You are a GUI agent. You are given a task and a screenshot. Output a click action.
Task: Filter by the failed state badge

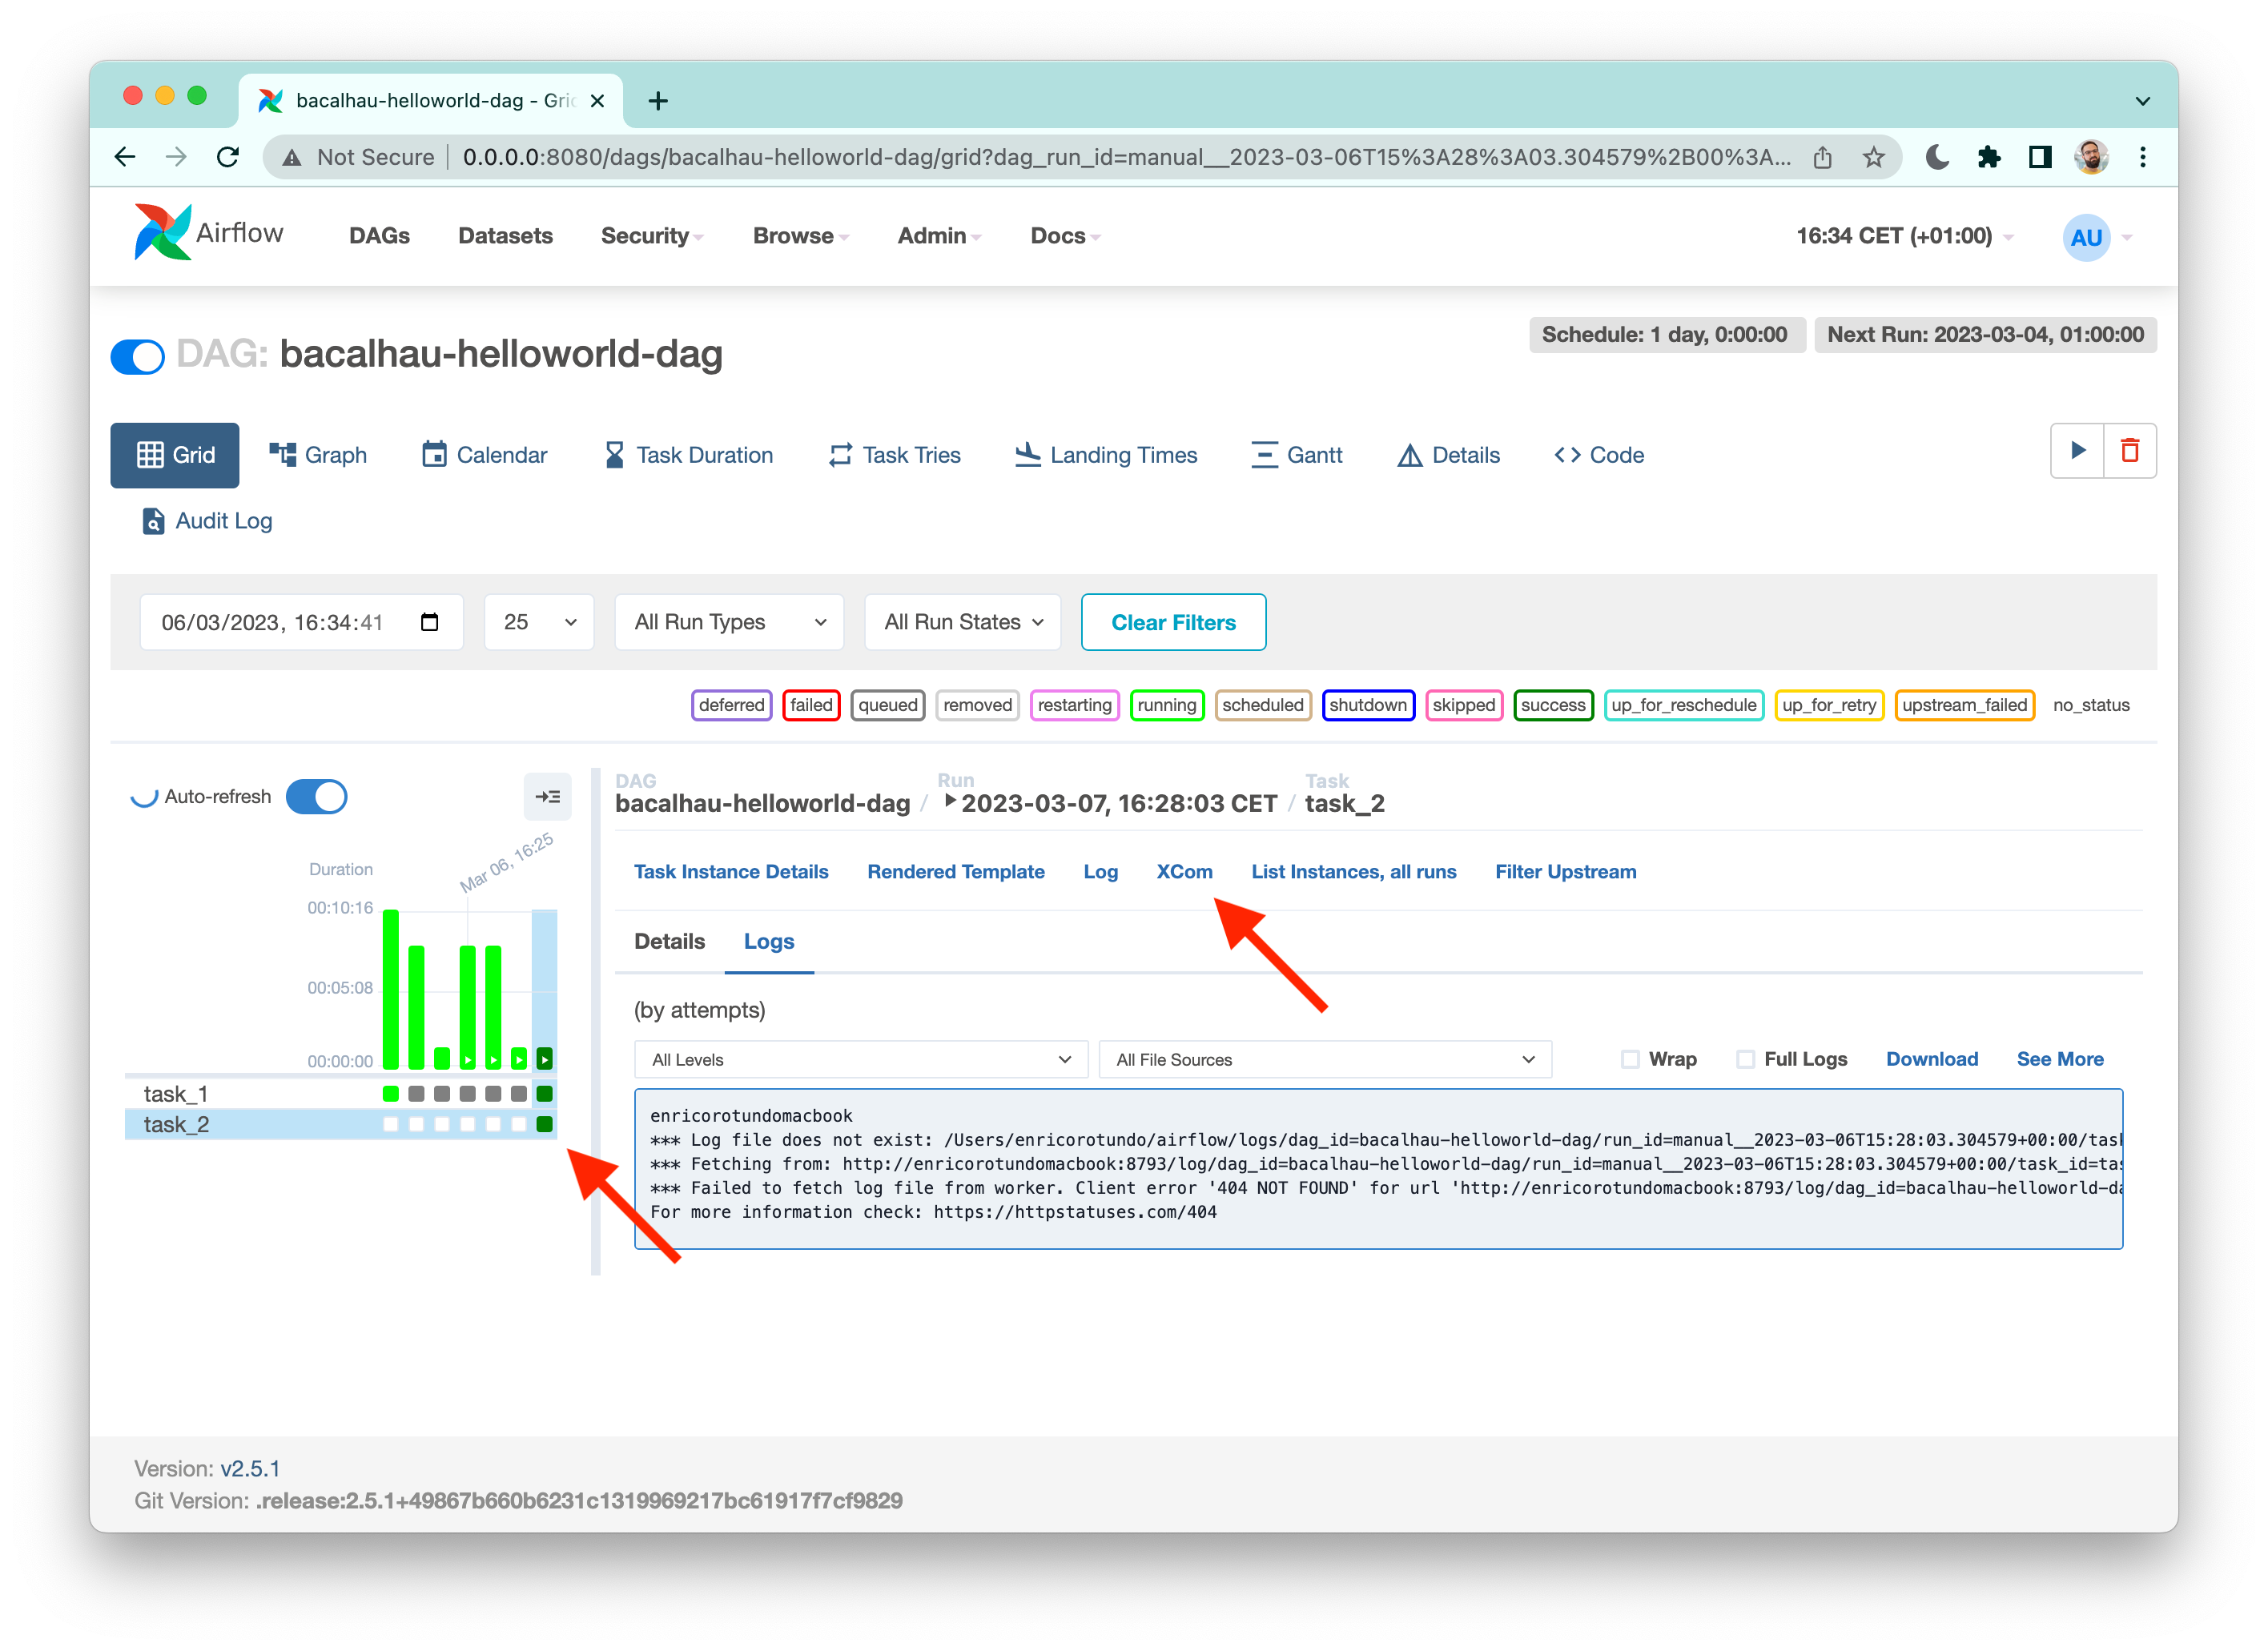(811, 705)
